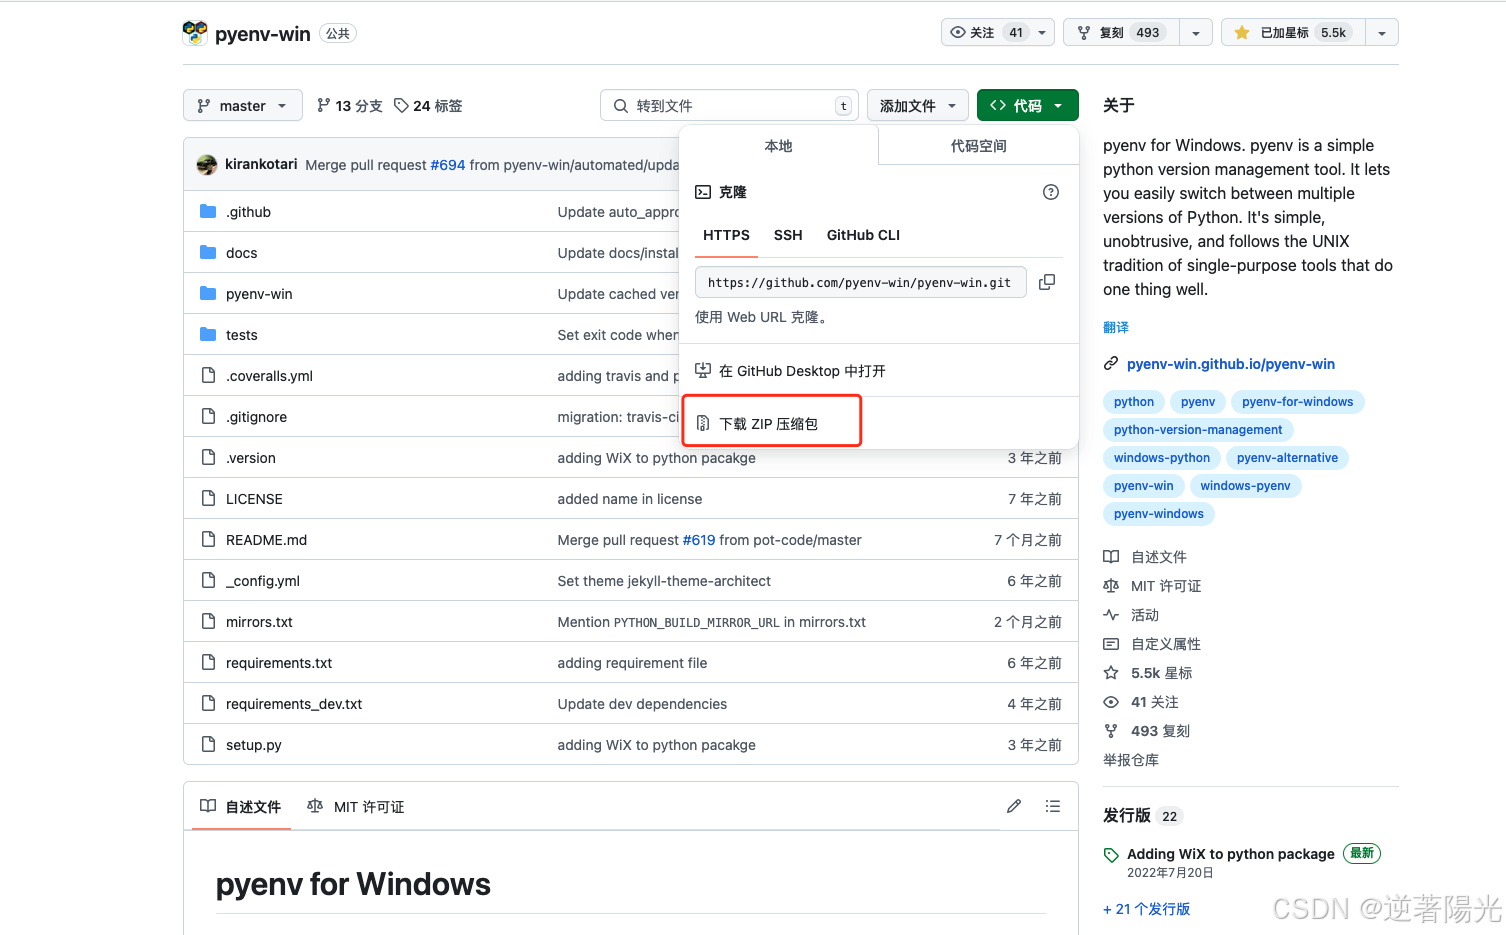Image resolution: width=1506 pixels, height=935 pixels.
Task: Open pull request #694 link
Action: coord(448,165)
